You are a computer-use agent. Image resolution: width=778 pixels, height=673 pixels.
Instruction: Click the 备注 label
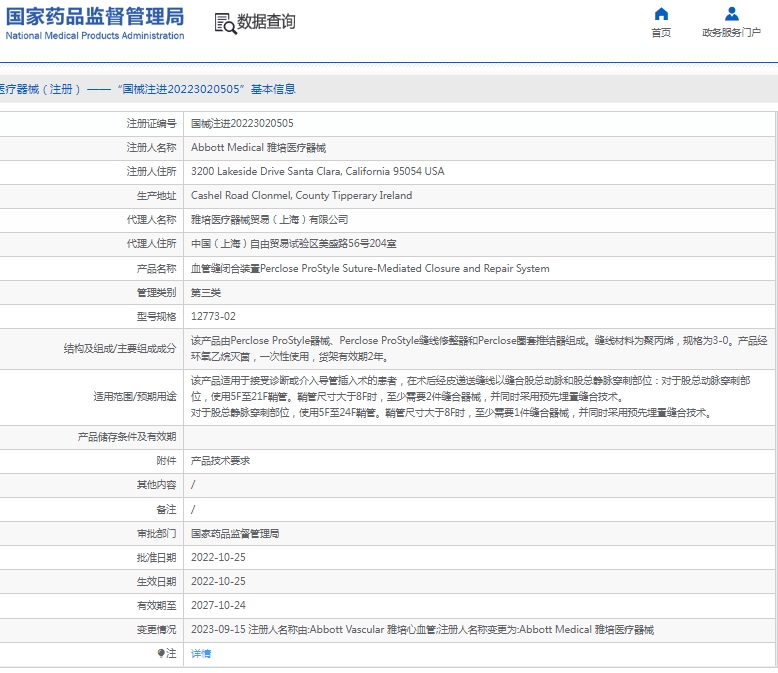166,509
